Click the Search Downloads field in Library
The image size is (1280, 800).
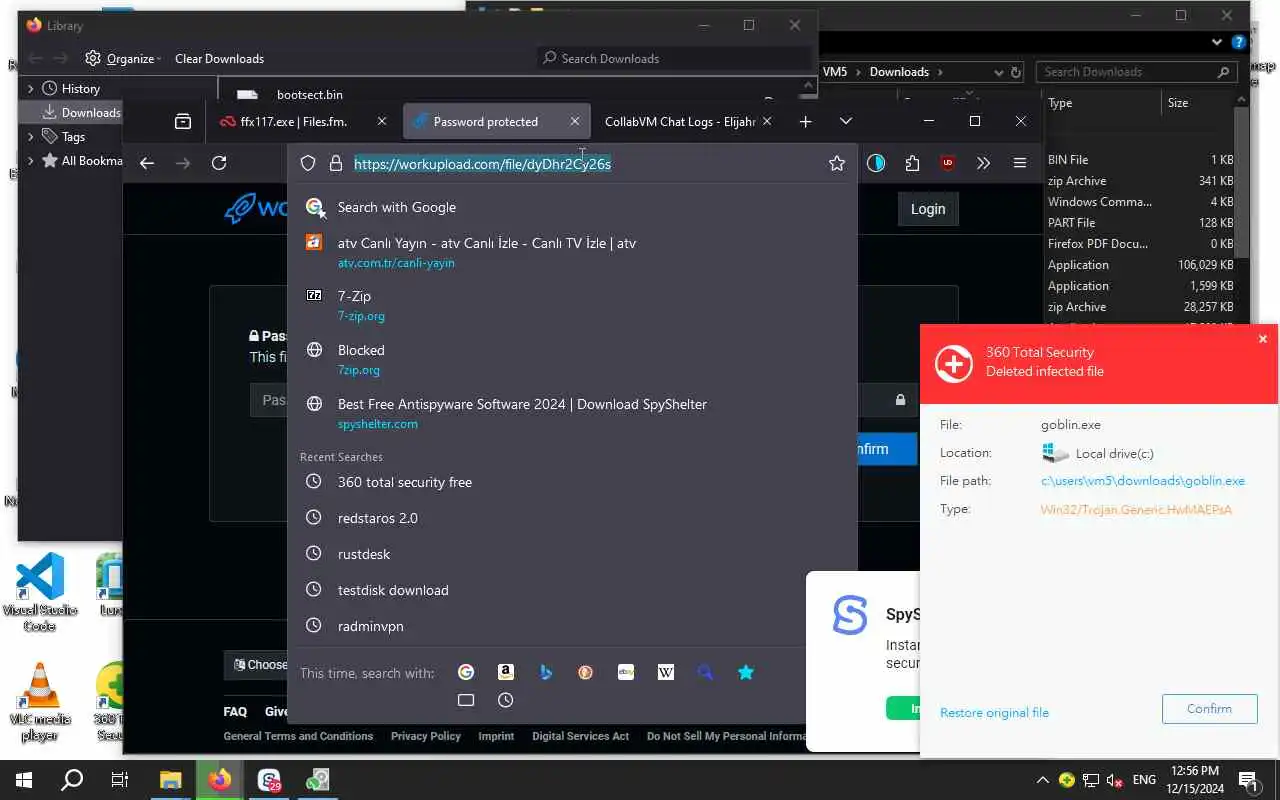675,58
